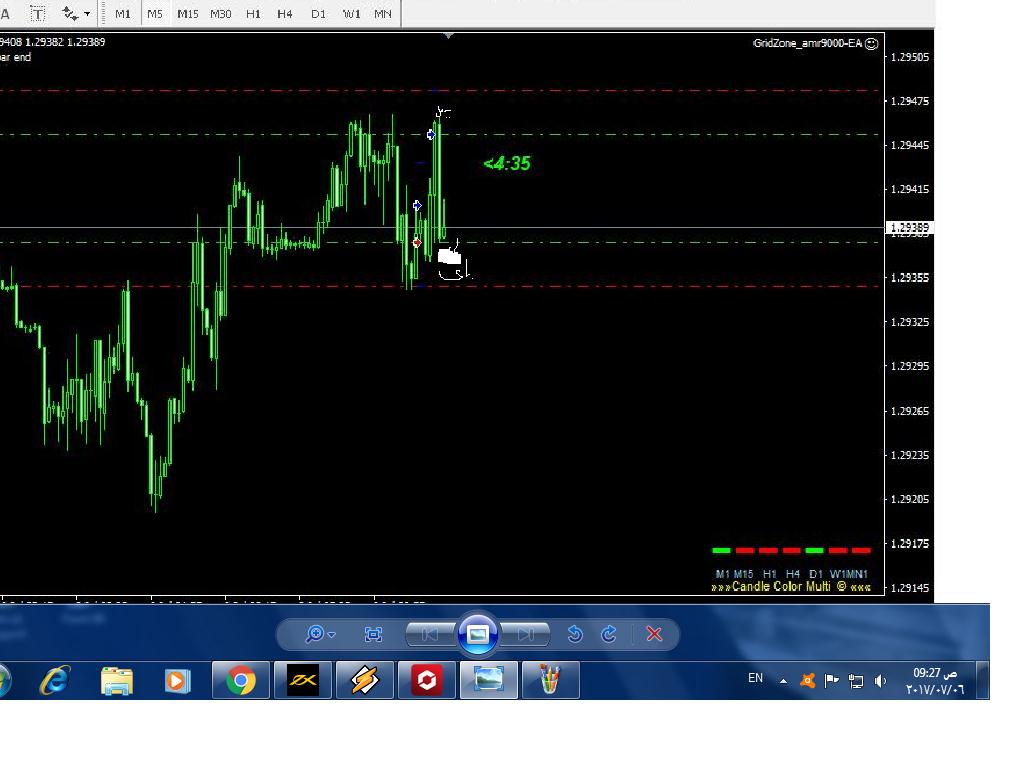The image size is (1024, 768).
Task: Open the black-and-gold trading app on taskbar
Action: (x=303, y=680)
